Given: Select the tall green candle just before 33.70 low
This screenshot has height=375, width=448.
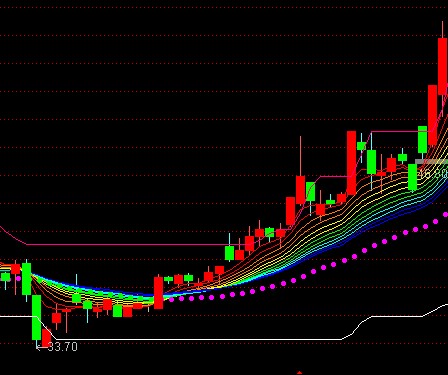Looking at the screenshot, I should coord(37,317).
